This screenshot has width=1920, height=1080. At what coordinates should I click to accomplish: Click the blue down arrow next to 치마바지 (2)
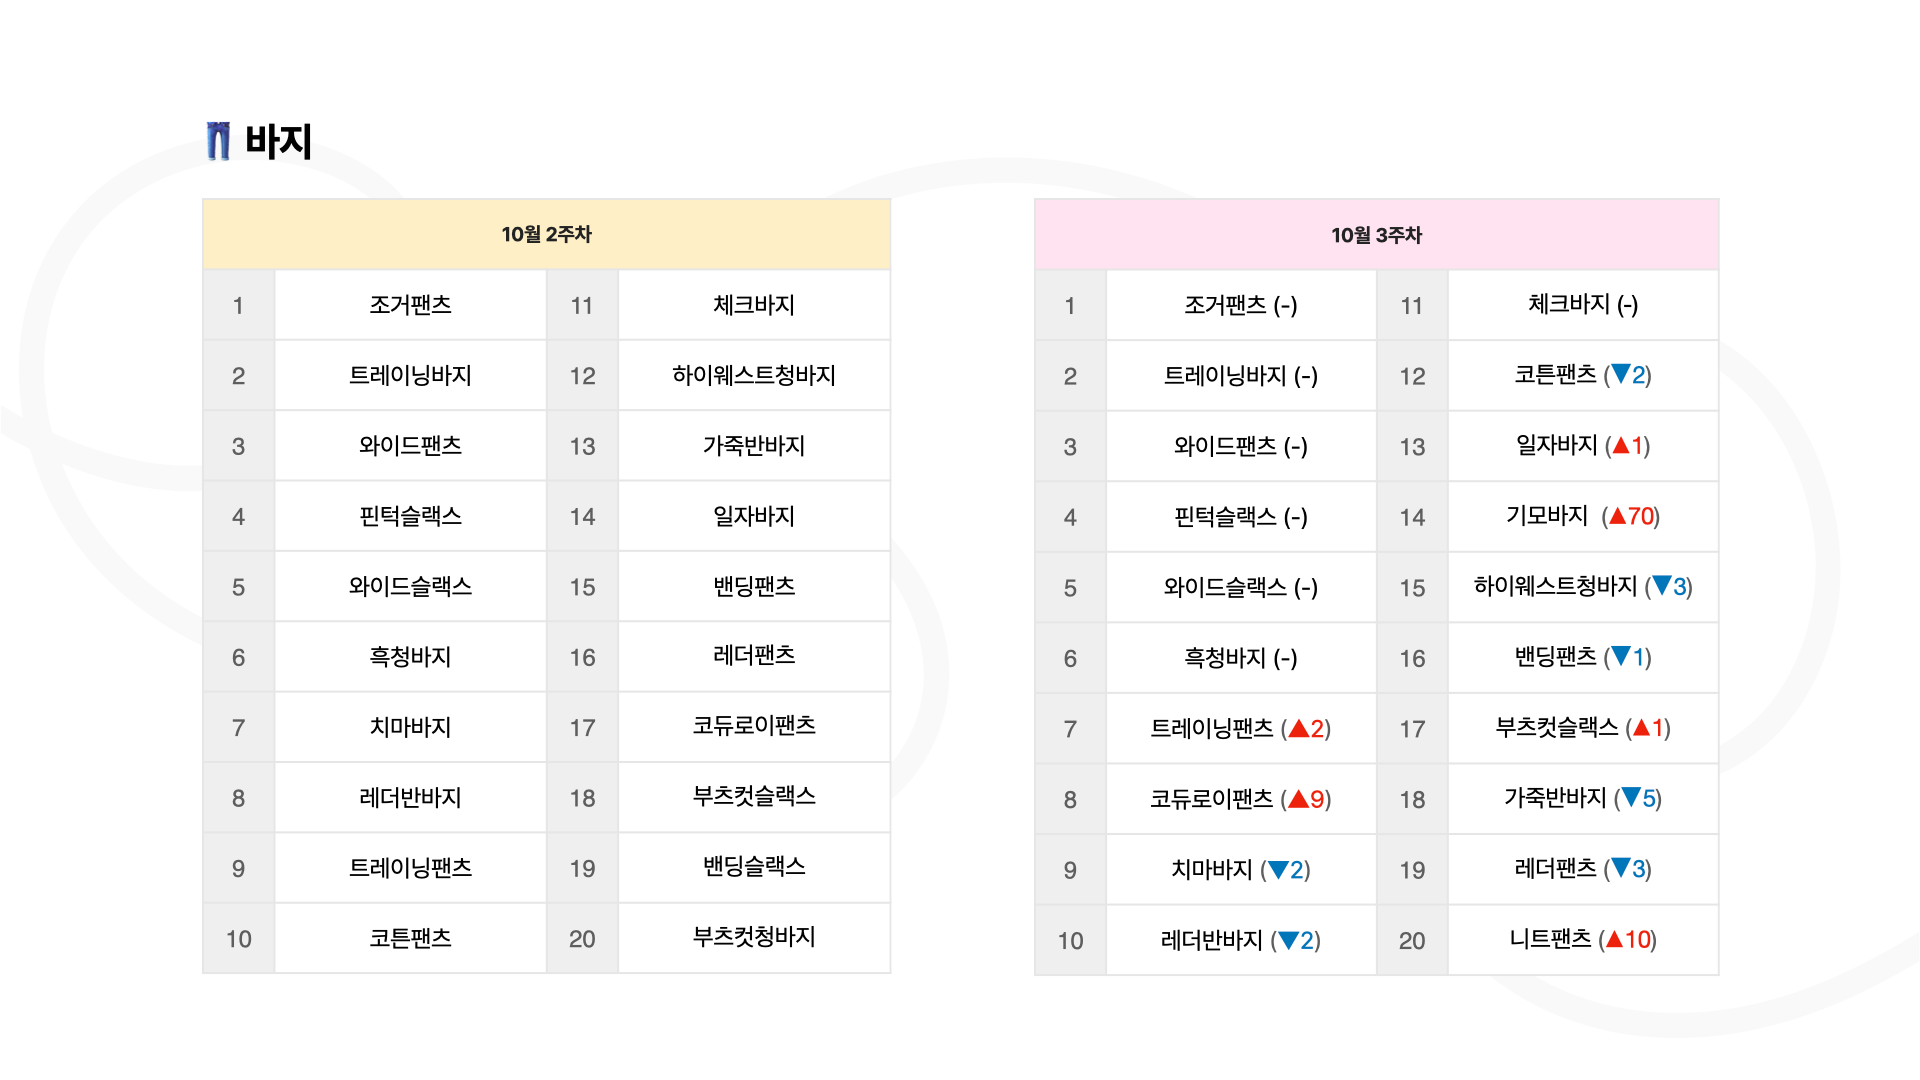pos(1277,870)
